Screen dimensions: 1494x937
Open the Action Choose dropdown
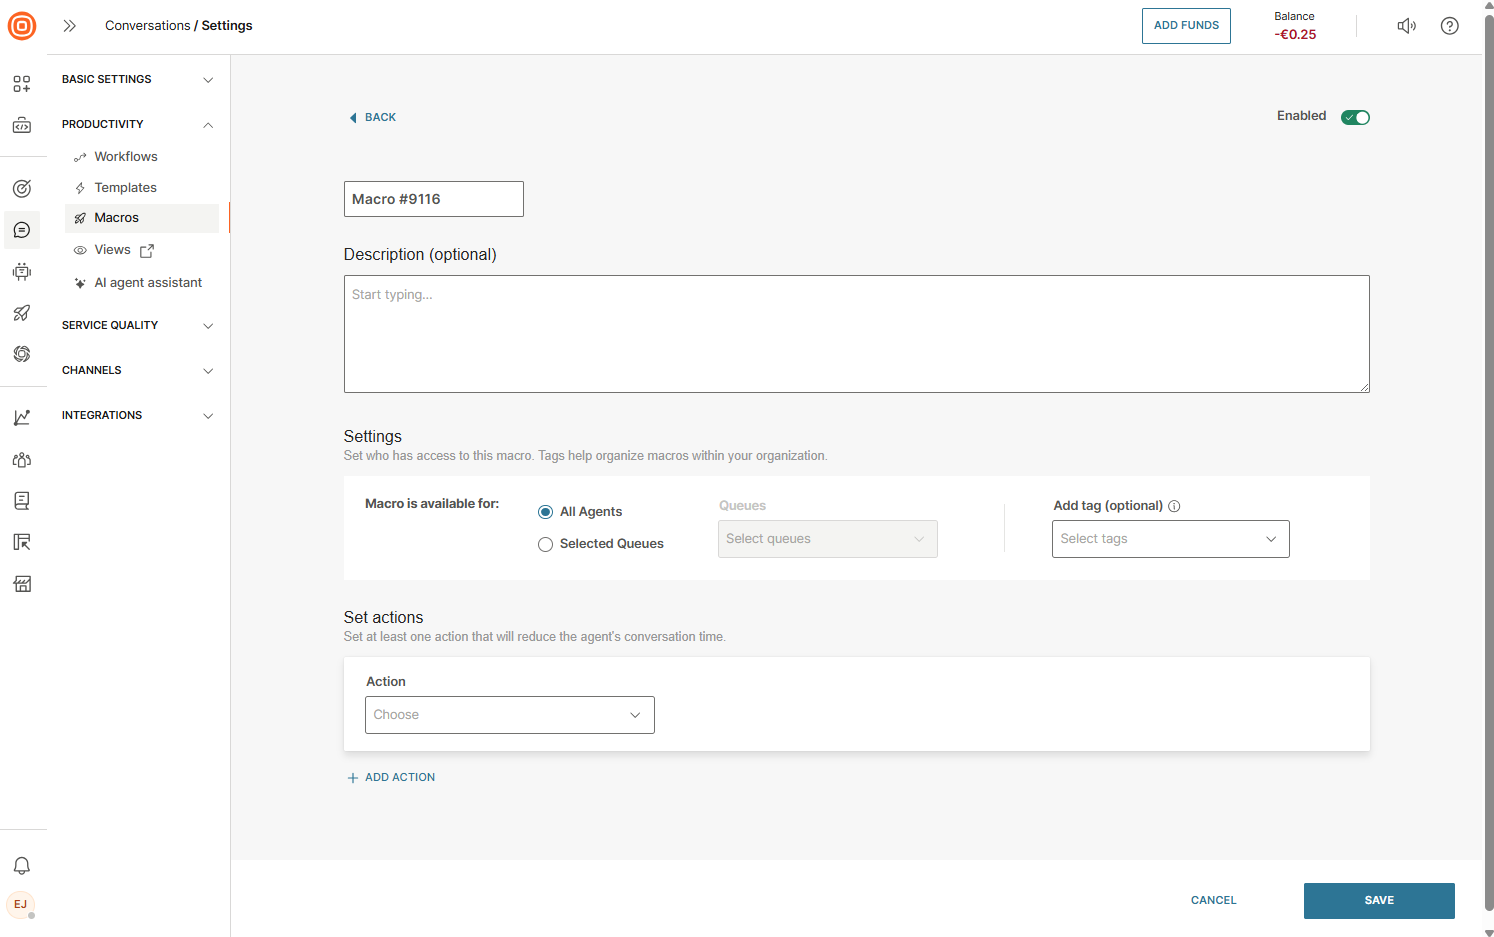point(509,715)
